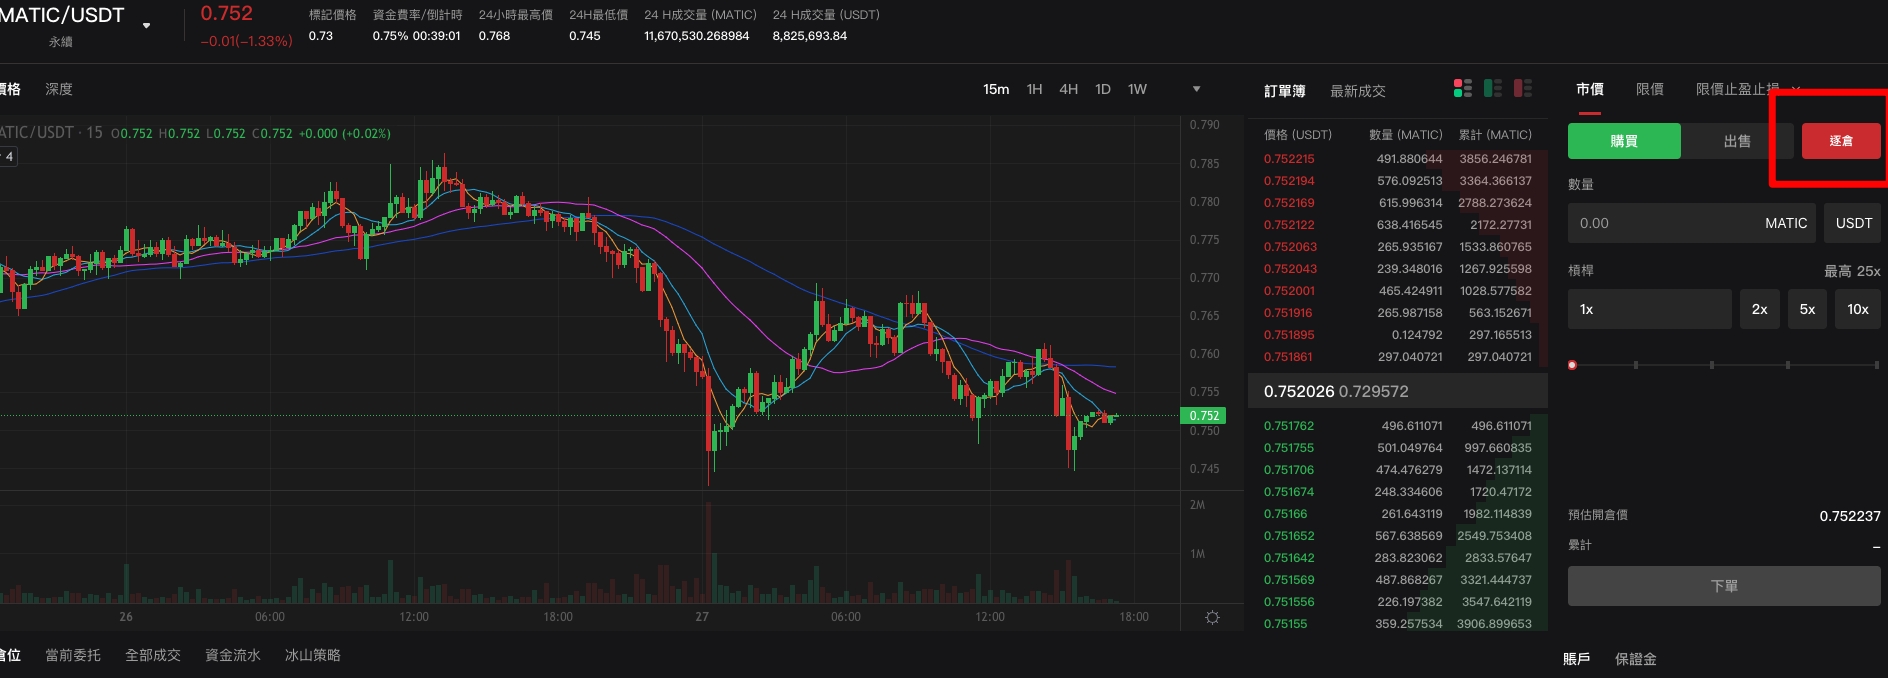
Task: Open the 資金流水 tab
Action: pos(233,655)
